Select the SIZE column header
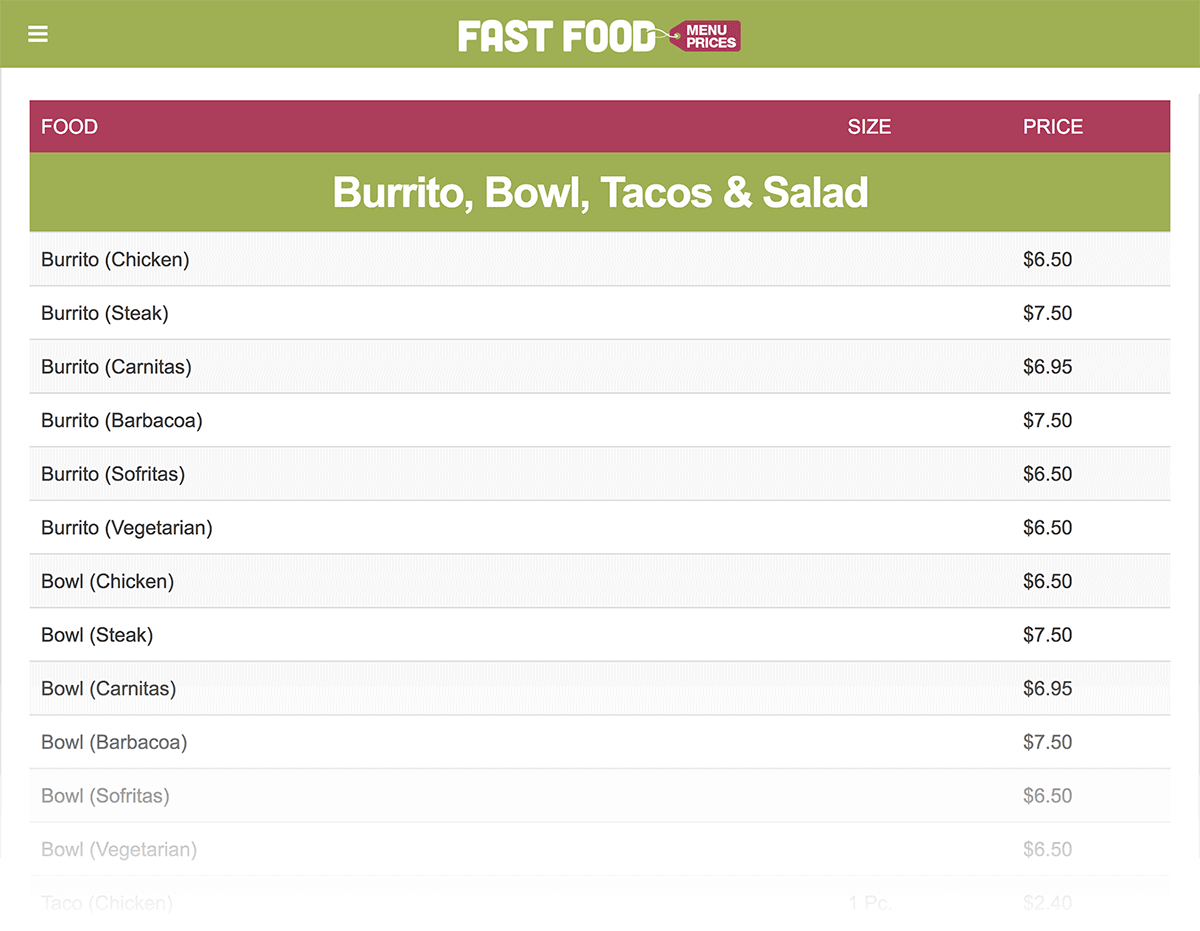This screenshot has height=931, width=1200. pos(869,127)
